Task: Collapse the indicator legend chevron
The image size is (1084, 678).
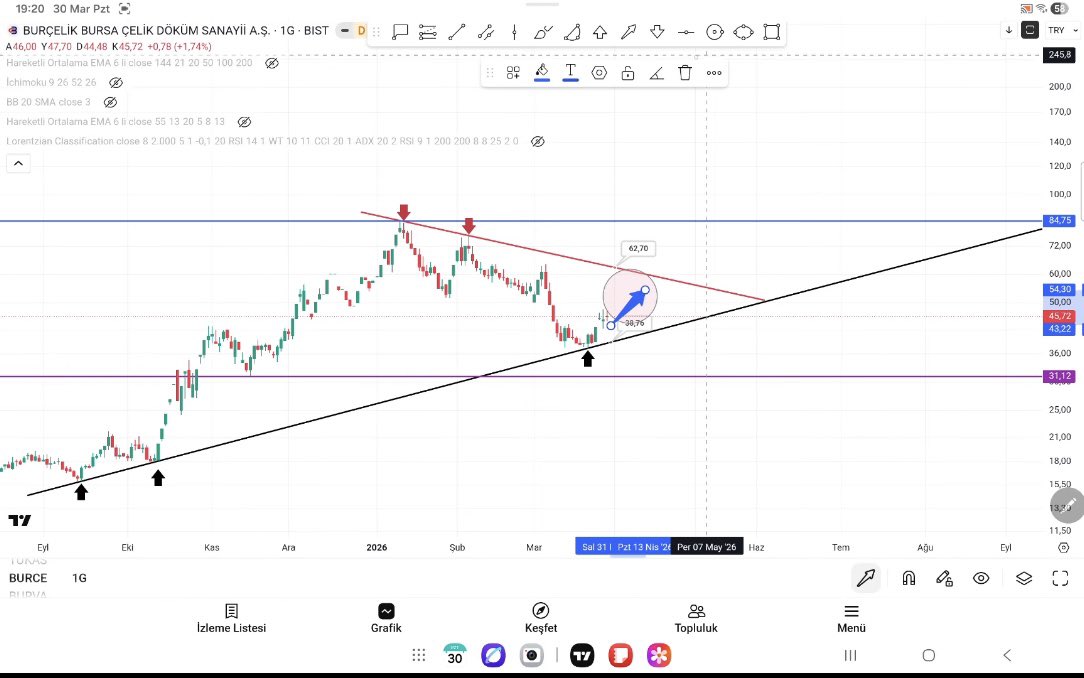Action: coord(18,164)
